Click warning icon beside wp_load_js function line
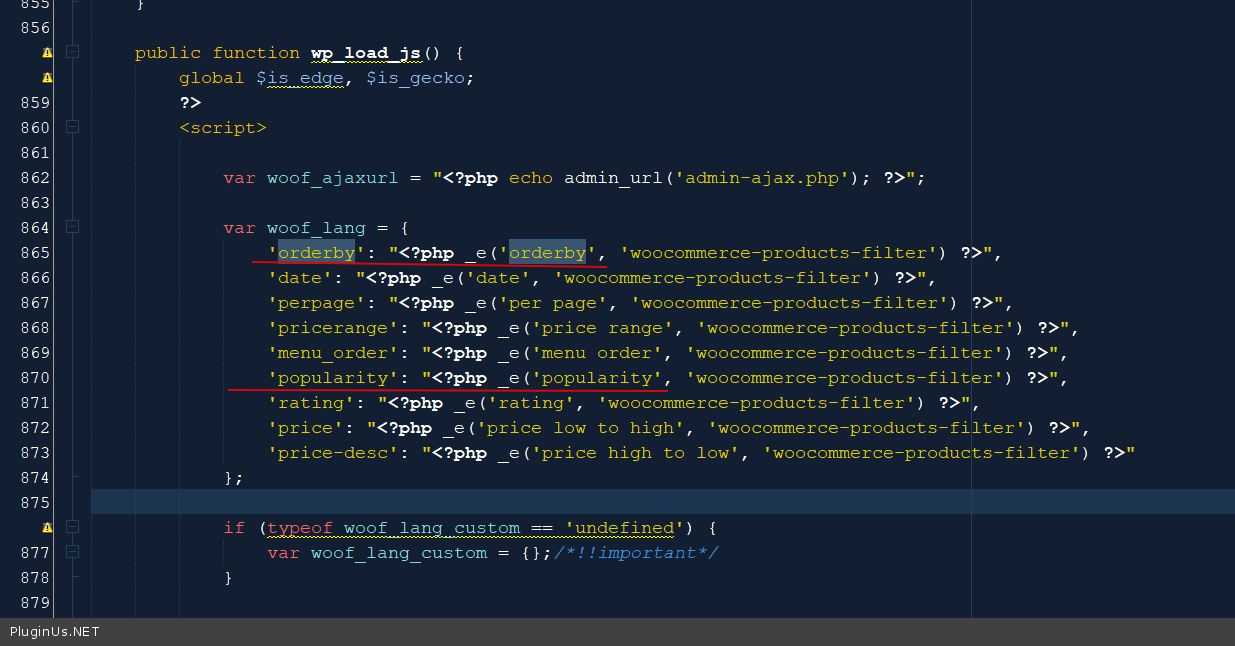Image resolution: width=1235 pixels, height=646 pixels. click(47, 53)
